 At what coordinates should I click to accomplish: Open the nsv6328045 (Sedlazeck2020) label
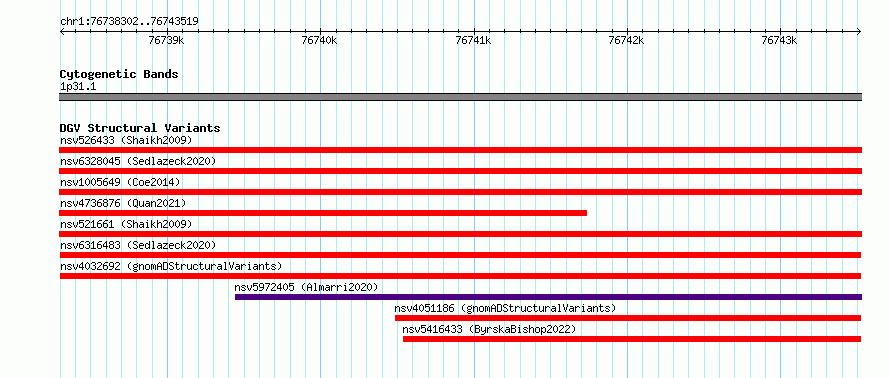pyautogui.click(x=138, y=161)
